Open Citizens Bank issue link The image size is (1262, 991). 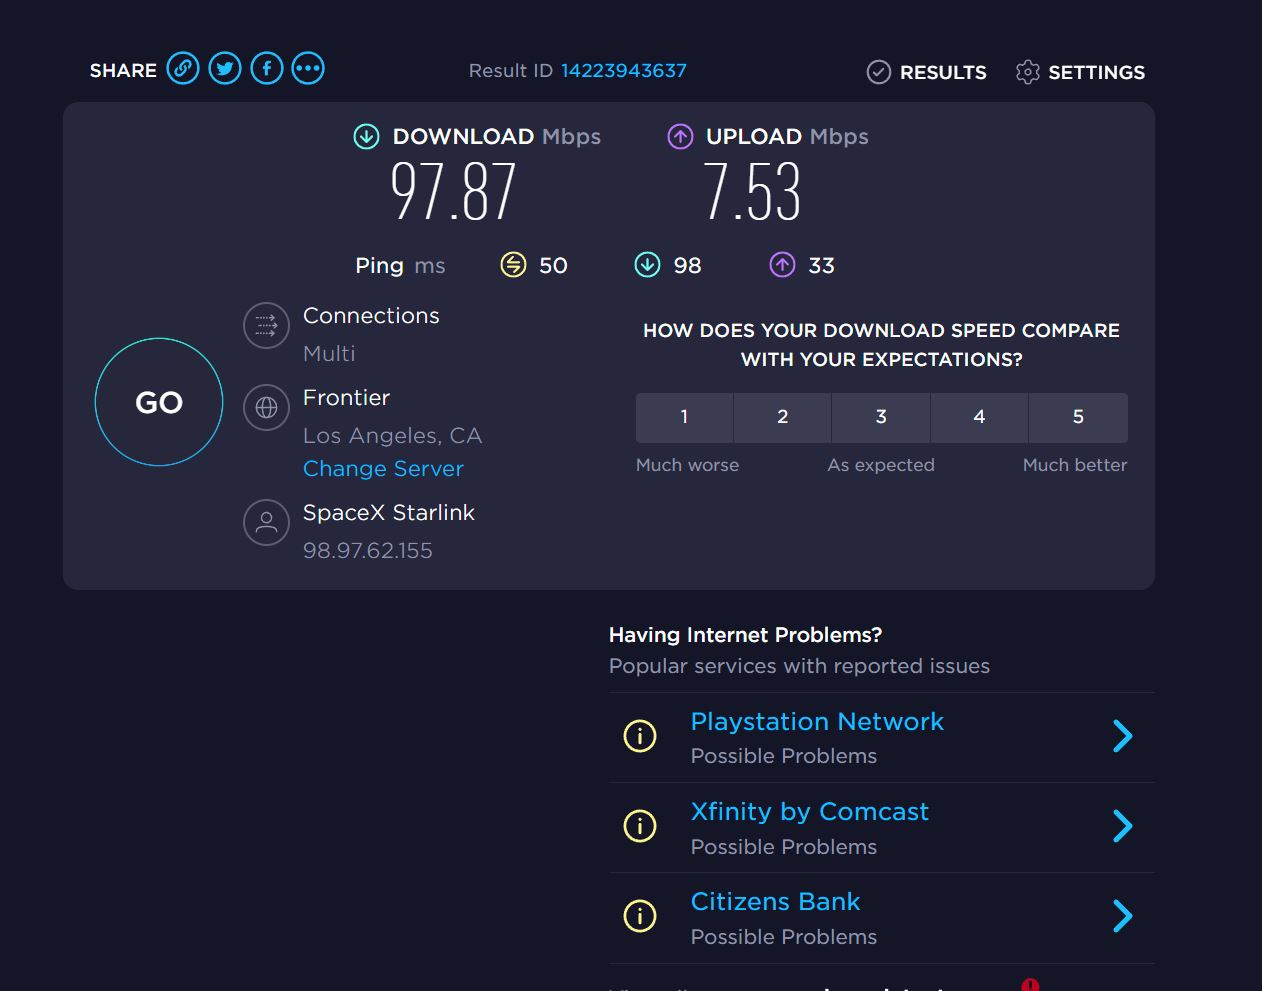pyautogui.click(x=775, y=901)
